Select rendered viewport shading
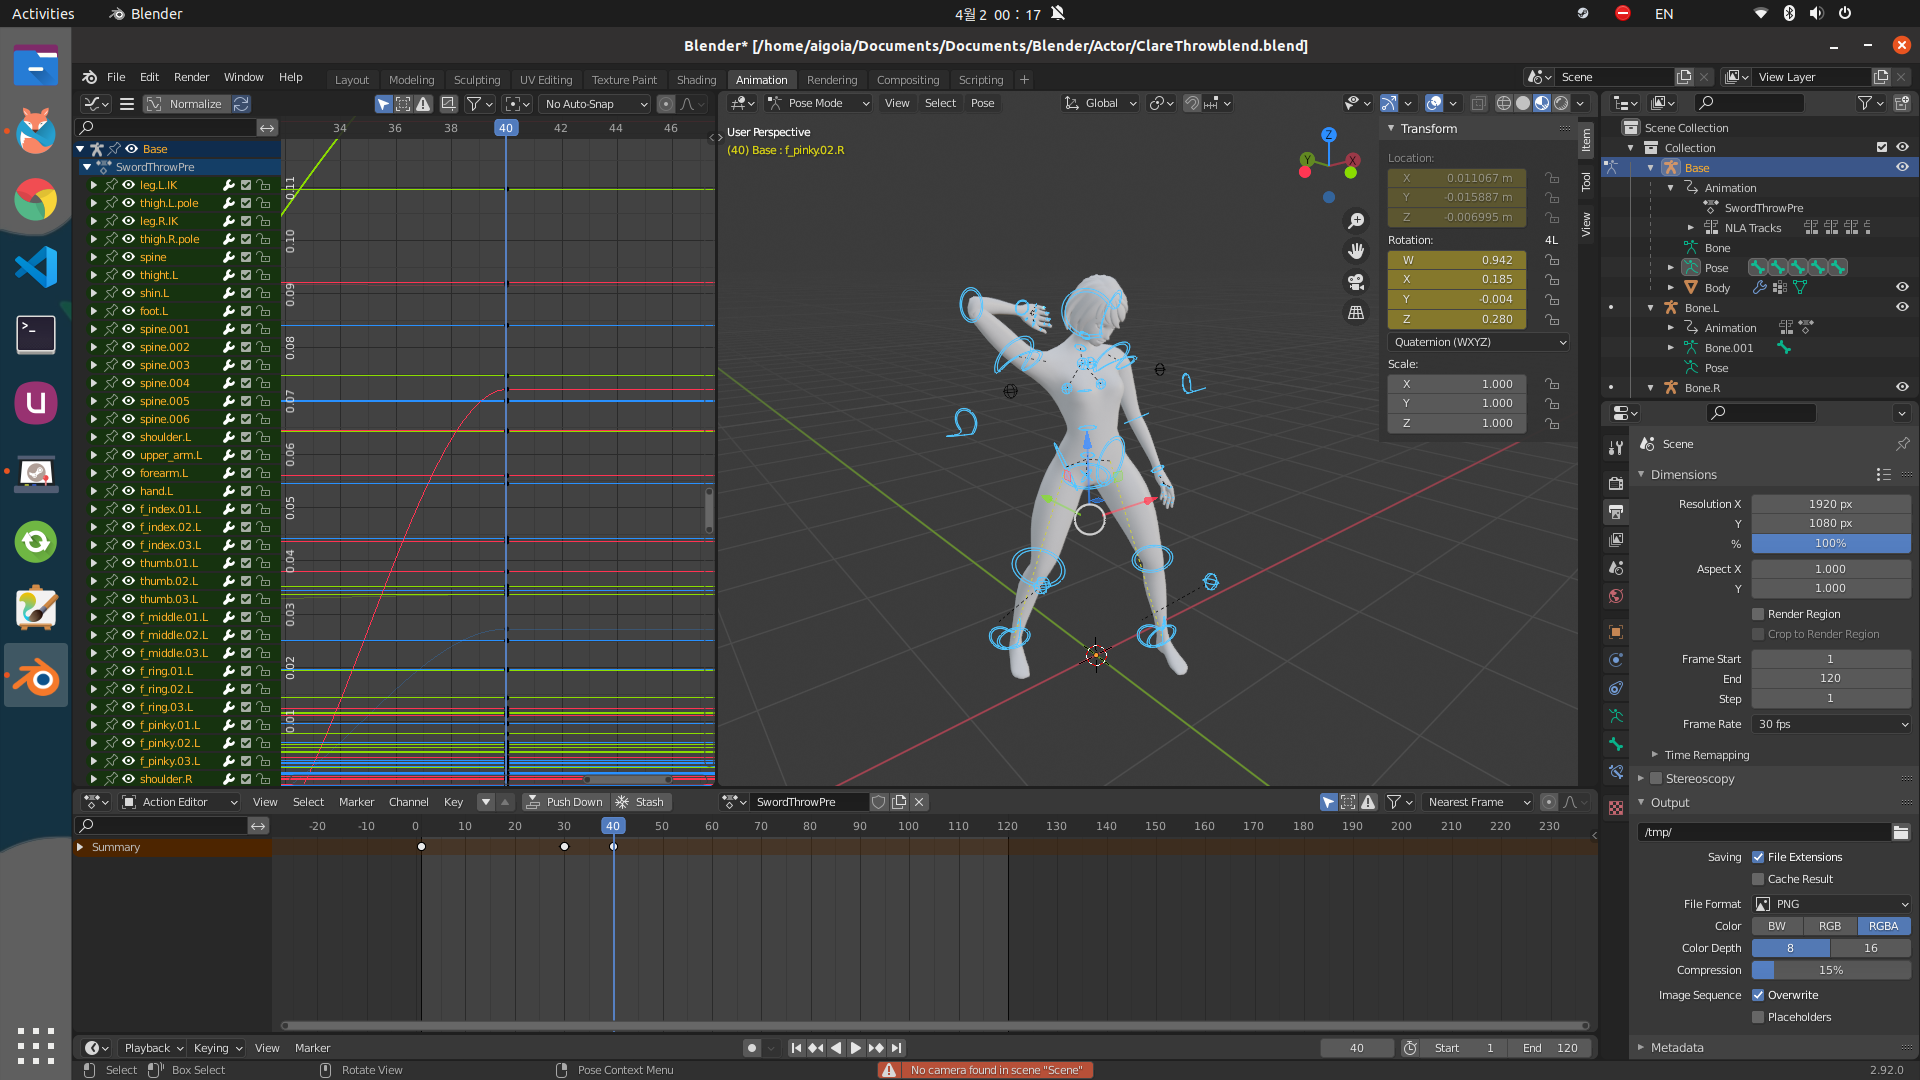The height and width of the screenshot is (1080, 1920). pos(1561,103)
